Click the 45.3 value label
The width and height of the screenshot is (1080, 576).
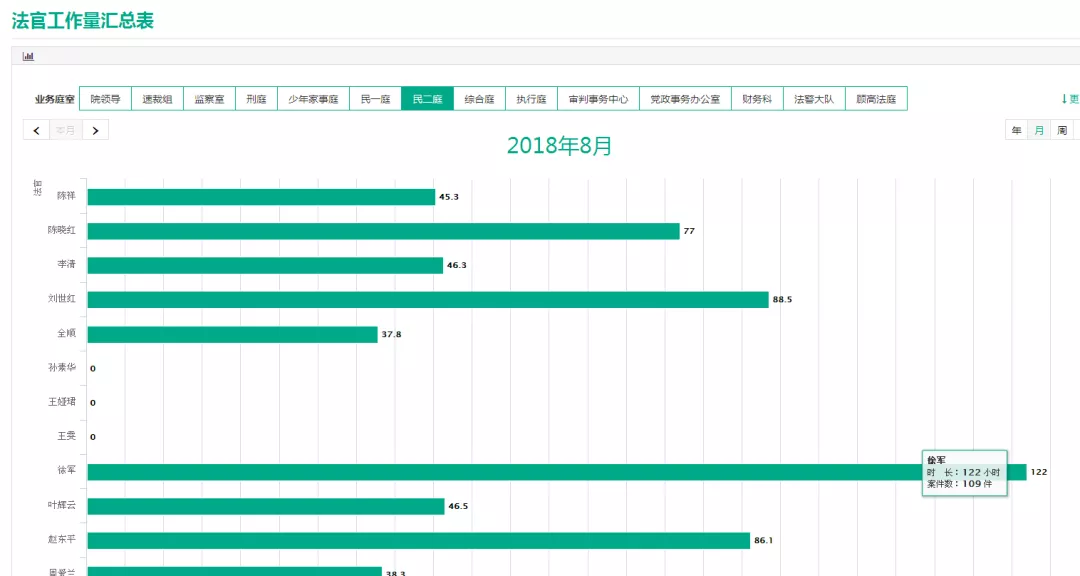[x=449, y=197]
